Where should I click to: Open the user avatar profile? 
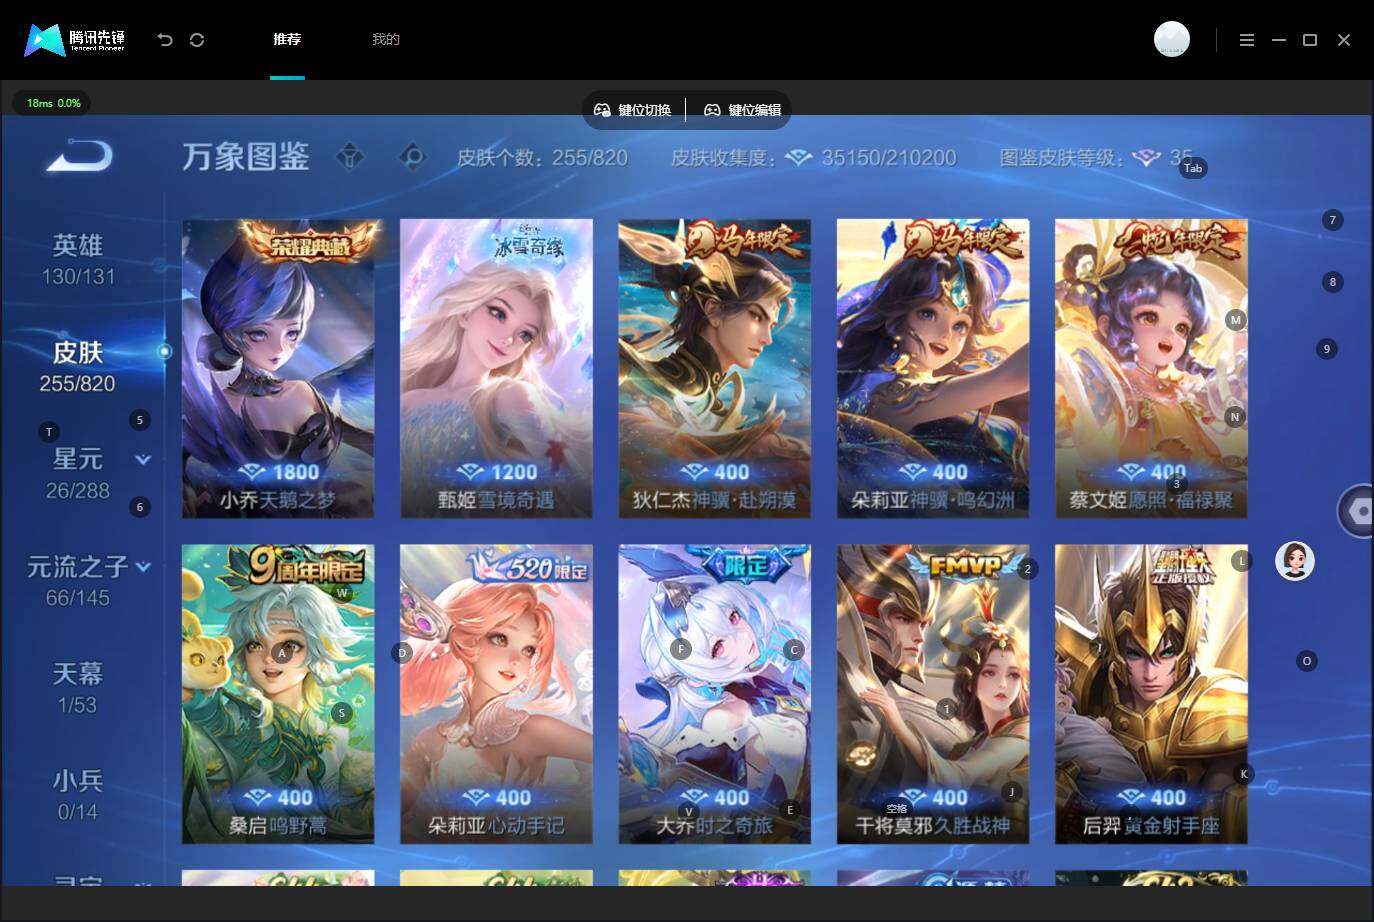pos(1171,39)
